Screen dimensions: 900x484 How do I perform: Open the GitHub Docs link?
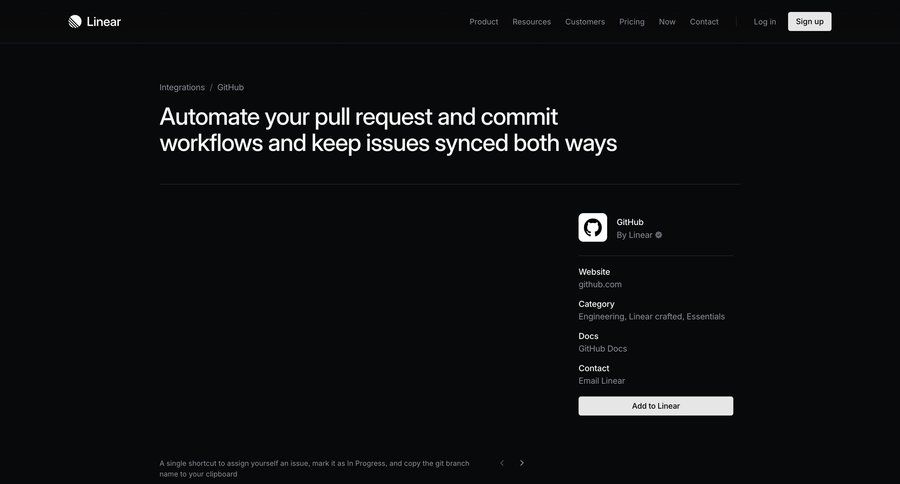[603, 349]
